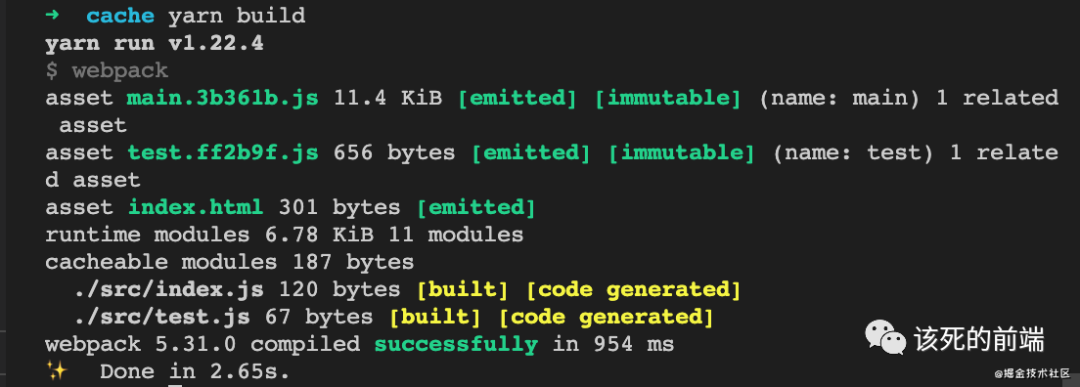
Task: Click the [built] tag beside index.js
Action: pyautogui.click(x=462, y=290)
